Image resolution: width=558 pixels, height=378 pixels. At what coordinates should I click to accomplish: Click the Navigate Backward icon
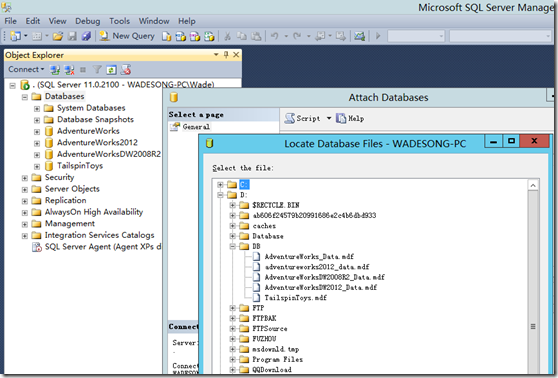(320, 36)
